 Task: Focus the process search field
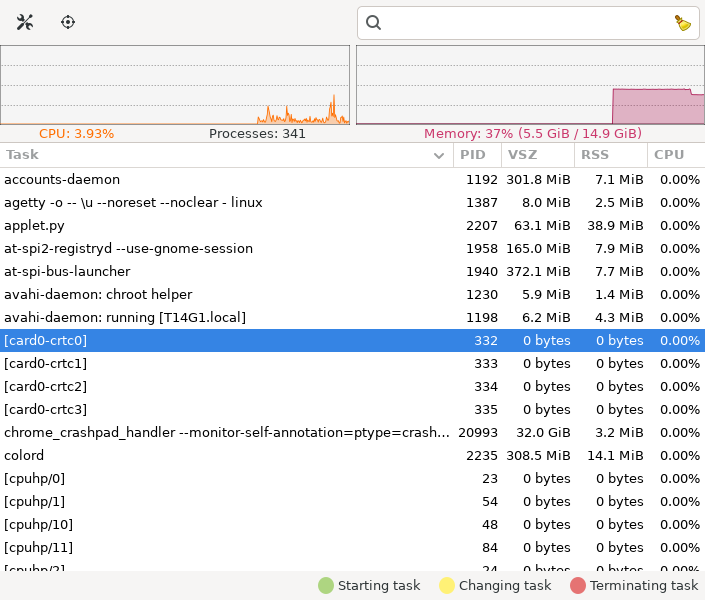click(x=528, y=23)
